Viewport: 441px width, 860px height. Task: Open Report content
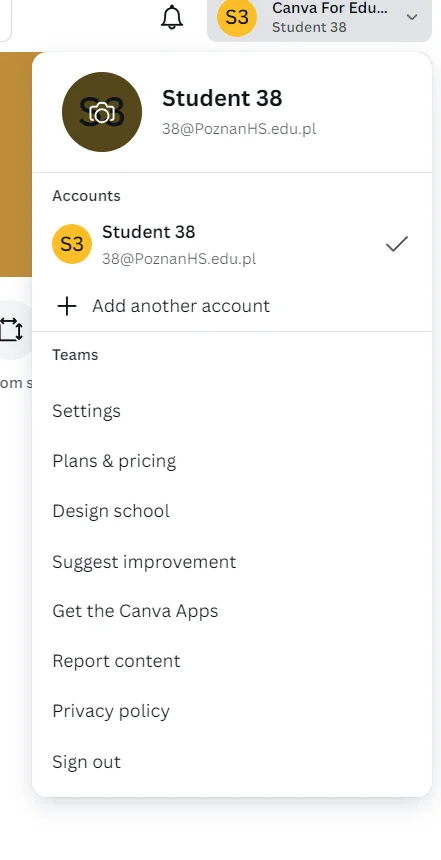tap(116, 661)
